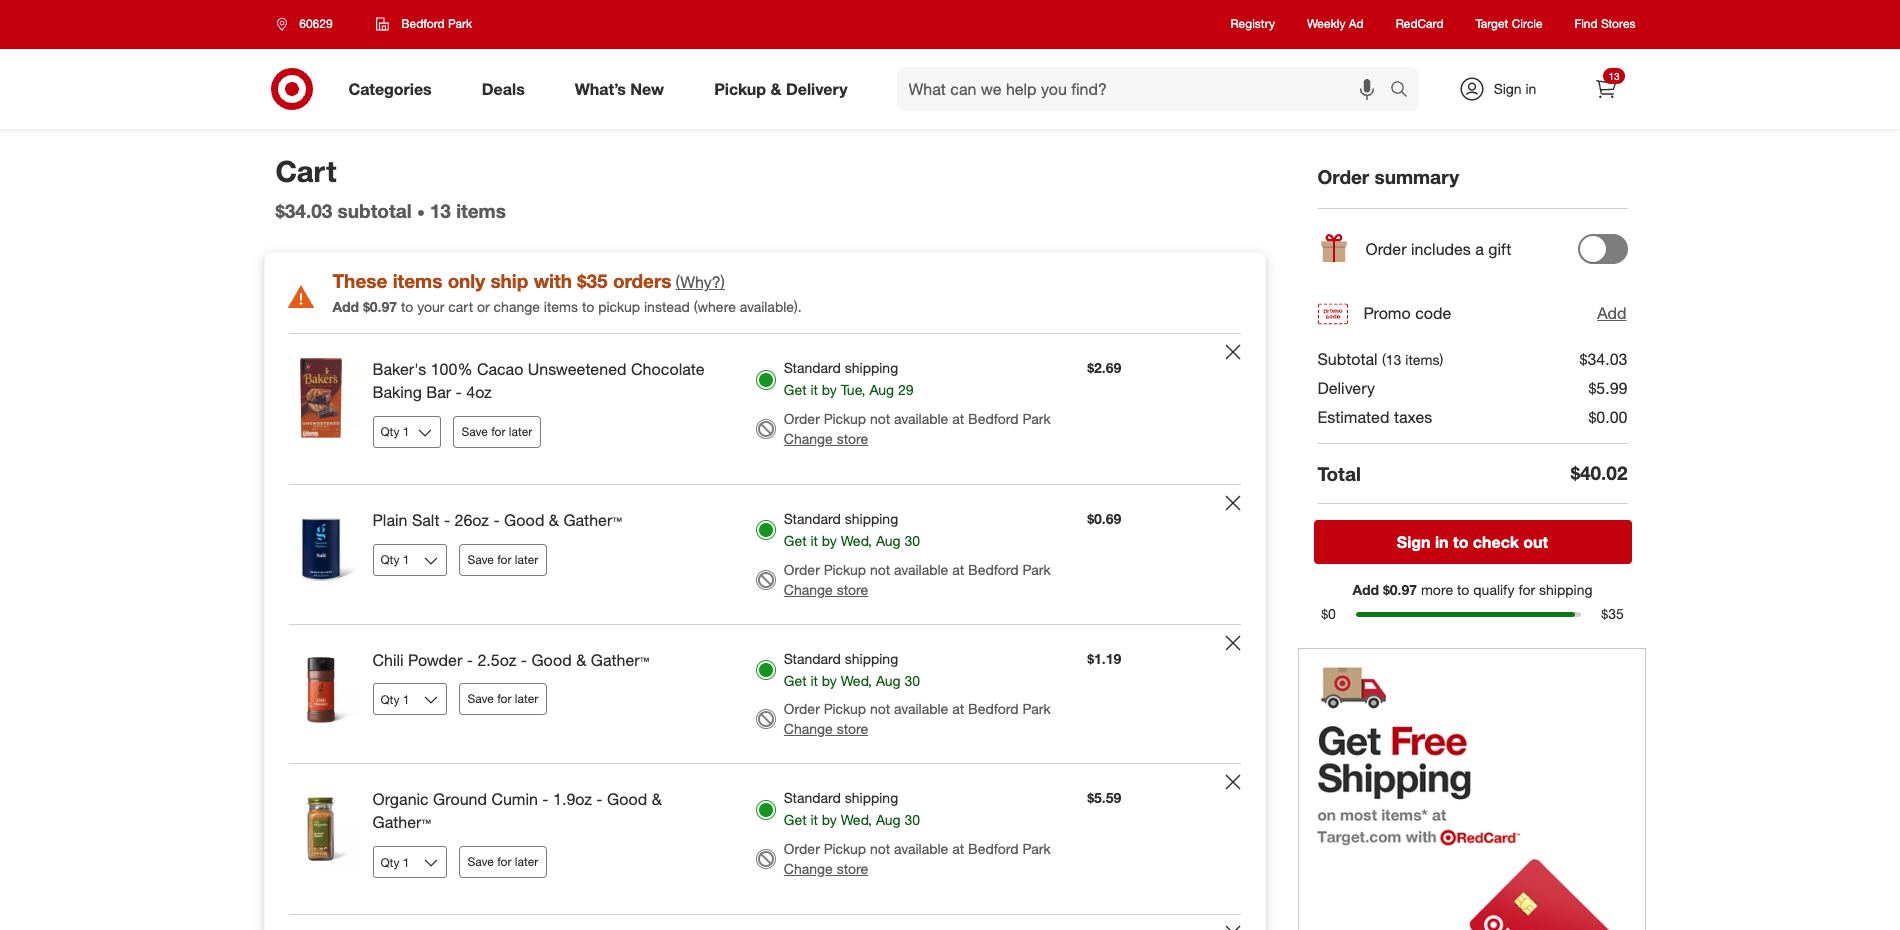Screen dimensions: 1900x930
Task: Select Standard shipping for Organic Ground Cumin
Action: coord(766,810)
